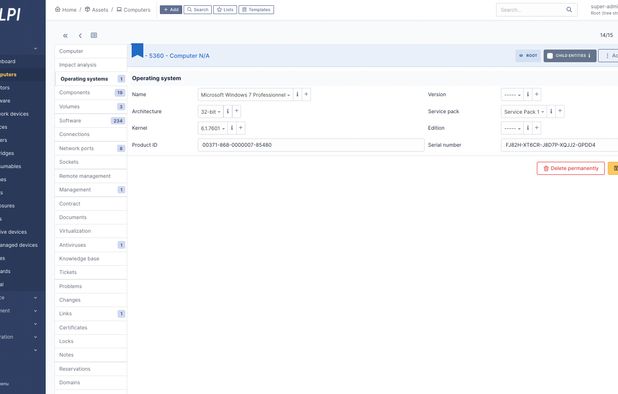Show info for the Service pack field

click(x=551, y=112)
